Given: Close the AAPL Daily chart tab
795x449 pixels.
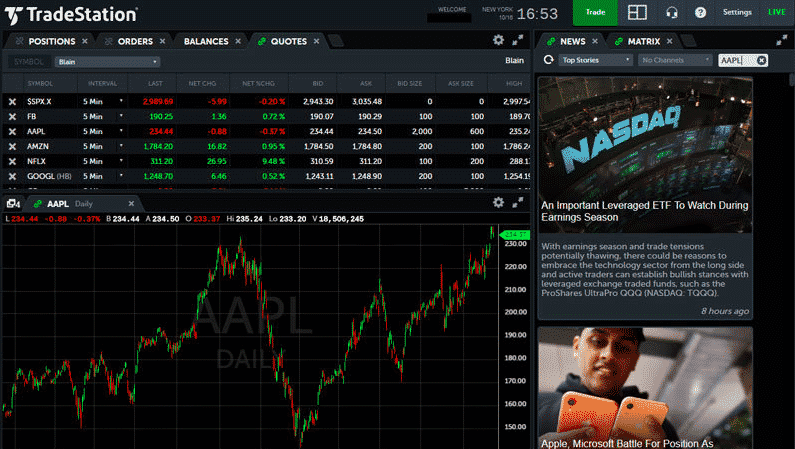Looking at the screenshot, I should [131, 203].
